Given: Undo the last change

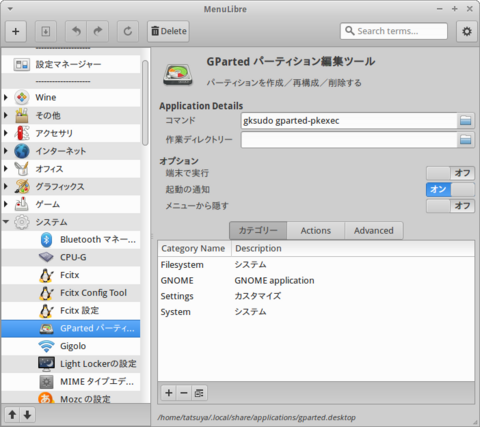Looking at the screenshot, I should pos(76,32).
